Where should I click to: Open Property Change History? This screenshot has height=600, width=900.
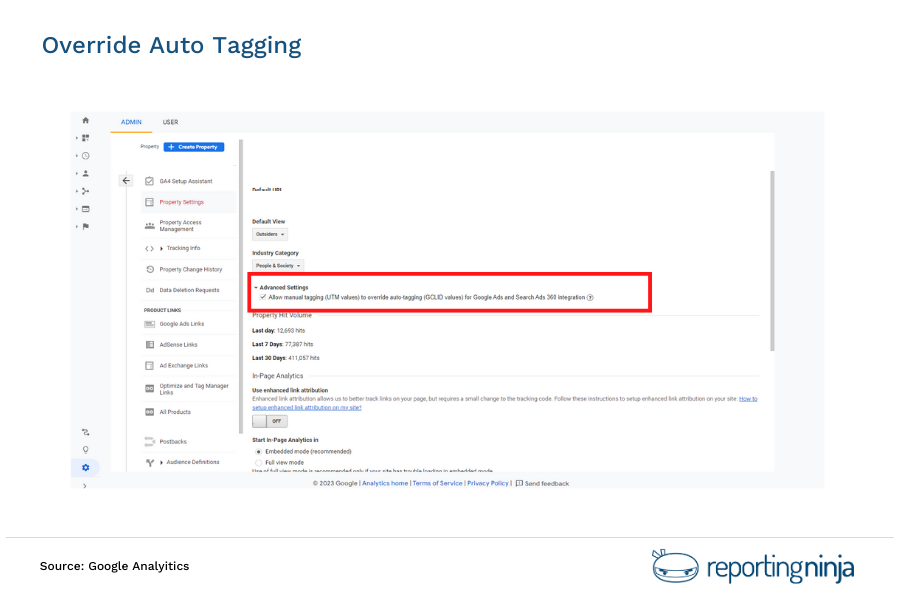click(192, 269)
